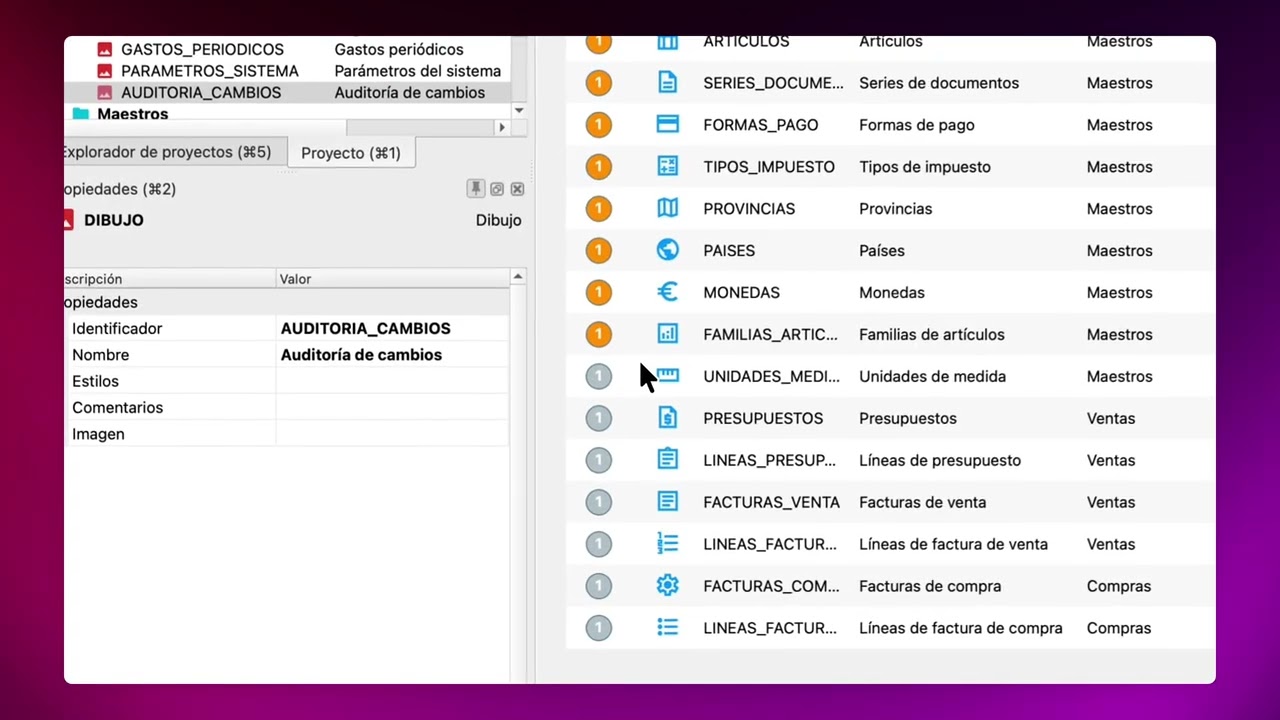
Task: Click the orange 1 badge in the PROVINCIAS row
Action: coord(598,209)
